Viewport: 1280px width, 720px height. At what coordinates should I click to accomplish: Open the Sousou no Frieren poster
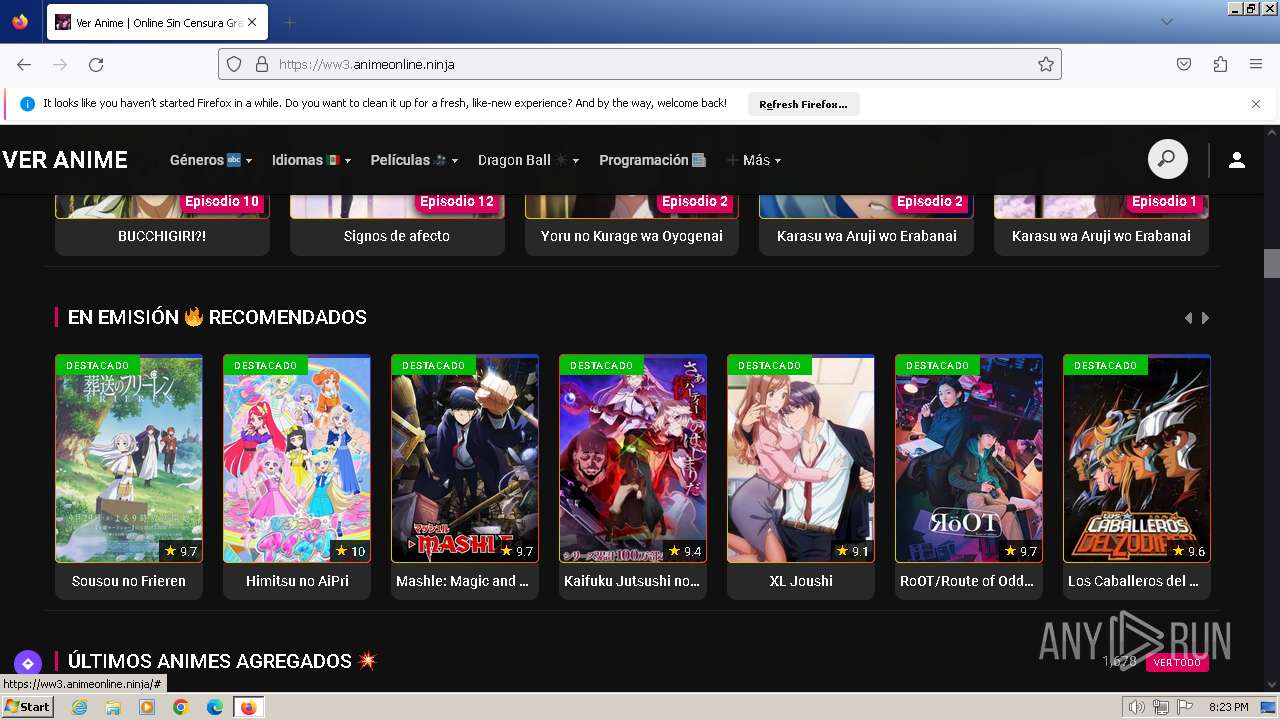coord(129,458)
